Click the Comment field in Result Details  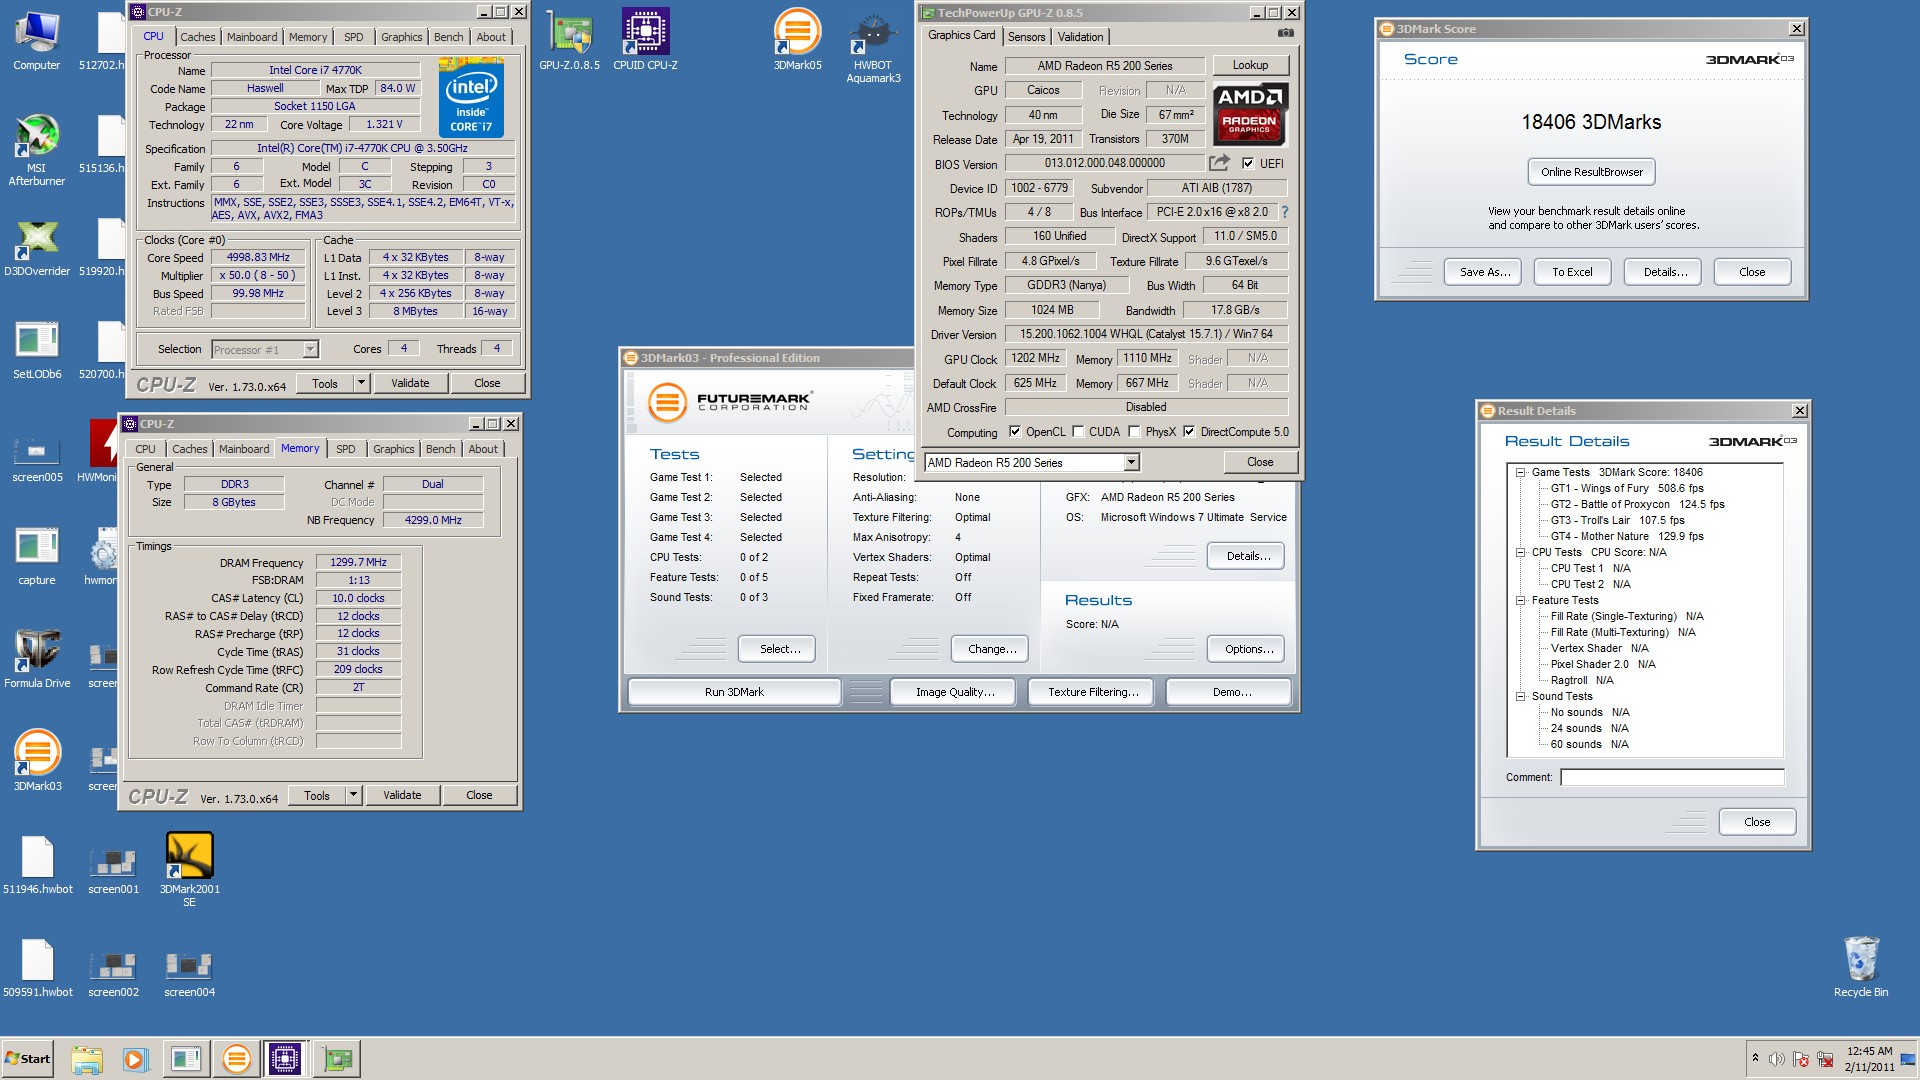pyautogui.click(x=1672, y=777)
